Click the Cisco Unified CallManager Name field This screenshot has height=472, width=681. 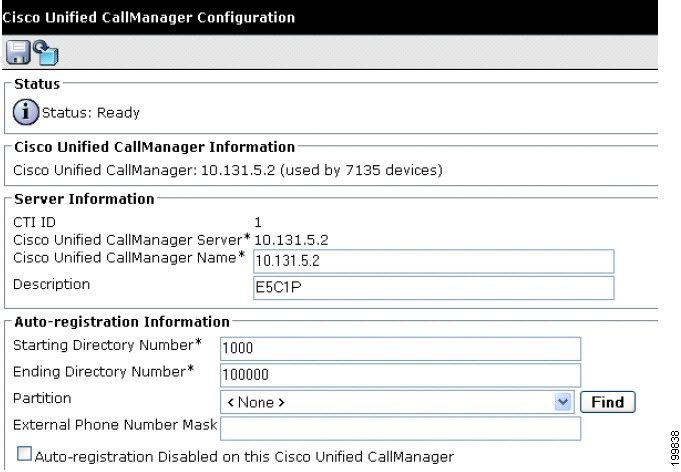[433, 261]
